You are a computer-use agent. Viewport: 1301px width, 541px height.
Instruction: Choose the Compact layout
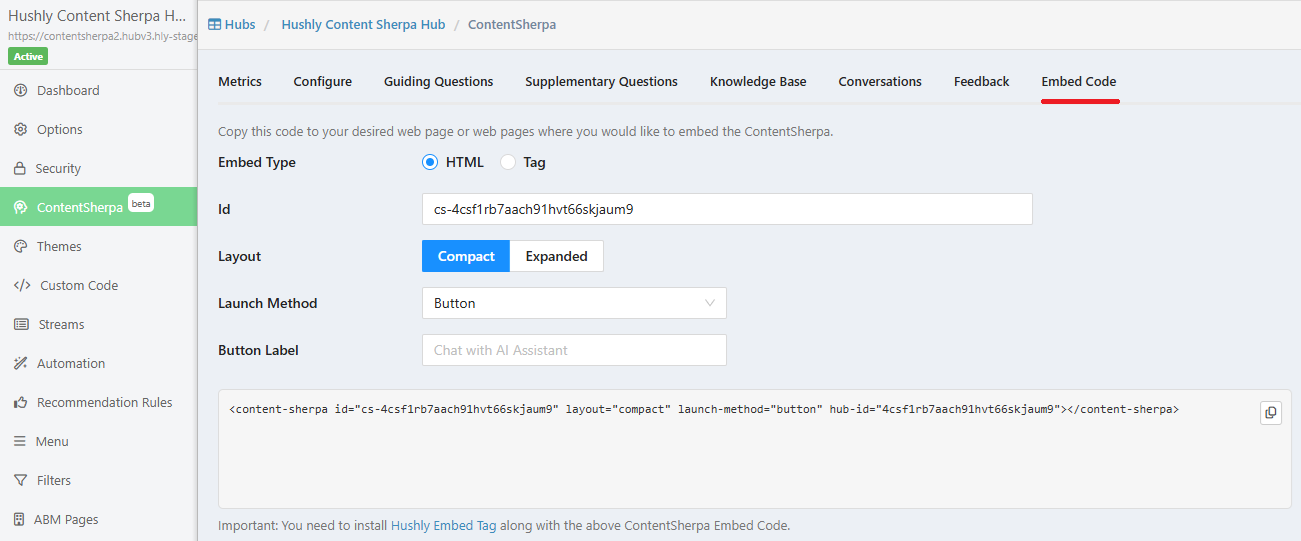click(466, 256)
